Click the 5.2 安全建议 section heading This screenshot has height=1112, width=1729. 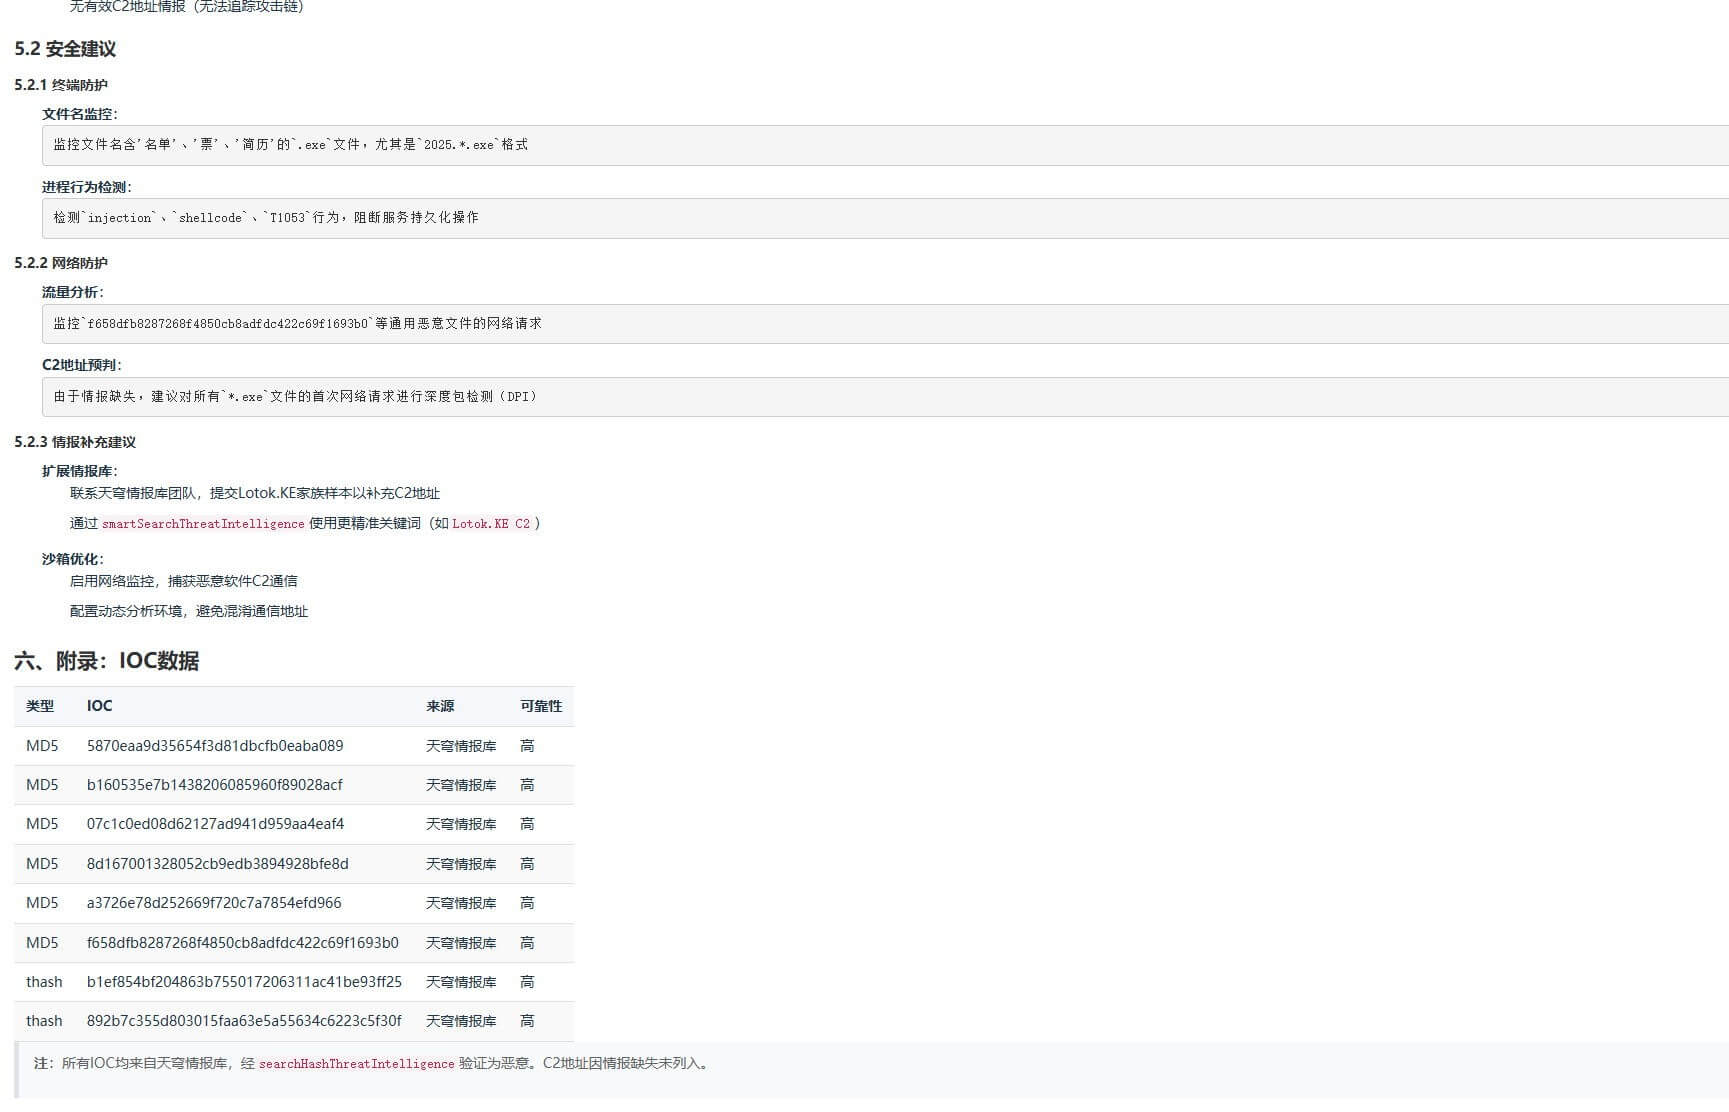(x=64, y=48)
